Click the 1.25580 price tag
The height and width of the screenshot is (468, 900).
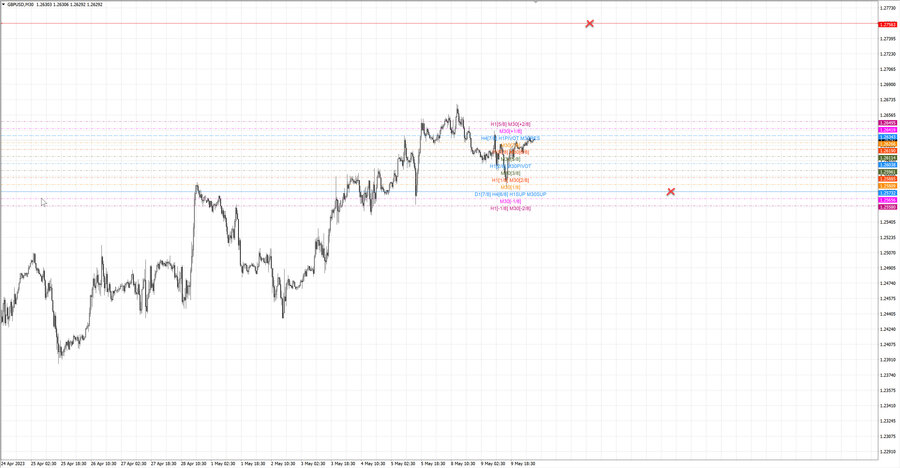[x=888, y=207]
